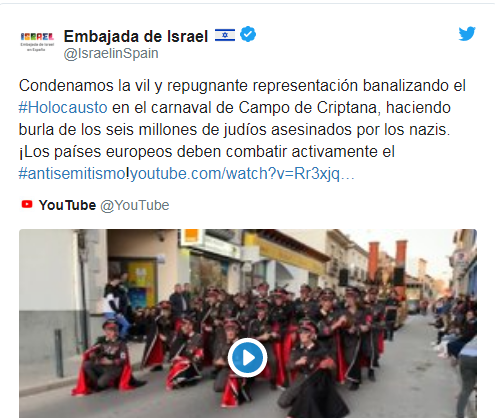495x418 pixels.
Task: Click the bold YouTube source label
Action: point(67,205)
